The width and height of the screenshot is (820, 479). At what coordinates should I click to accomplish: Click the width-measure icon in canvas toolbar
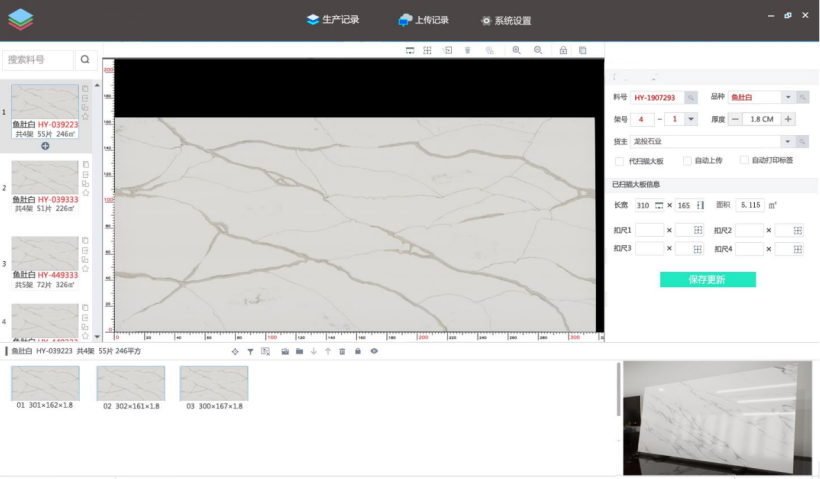410,50
